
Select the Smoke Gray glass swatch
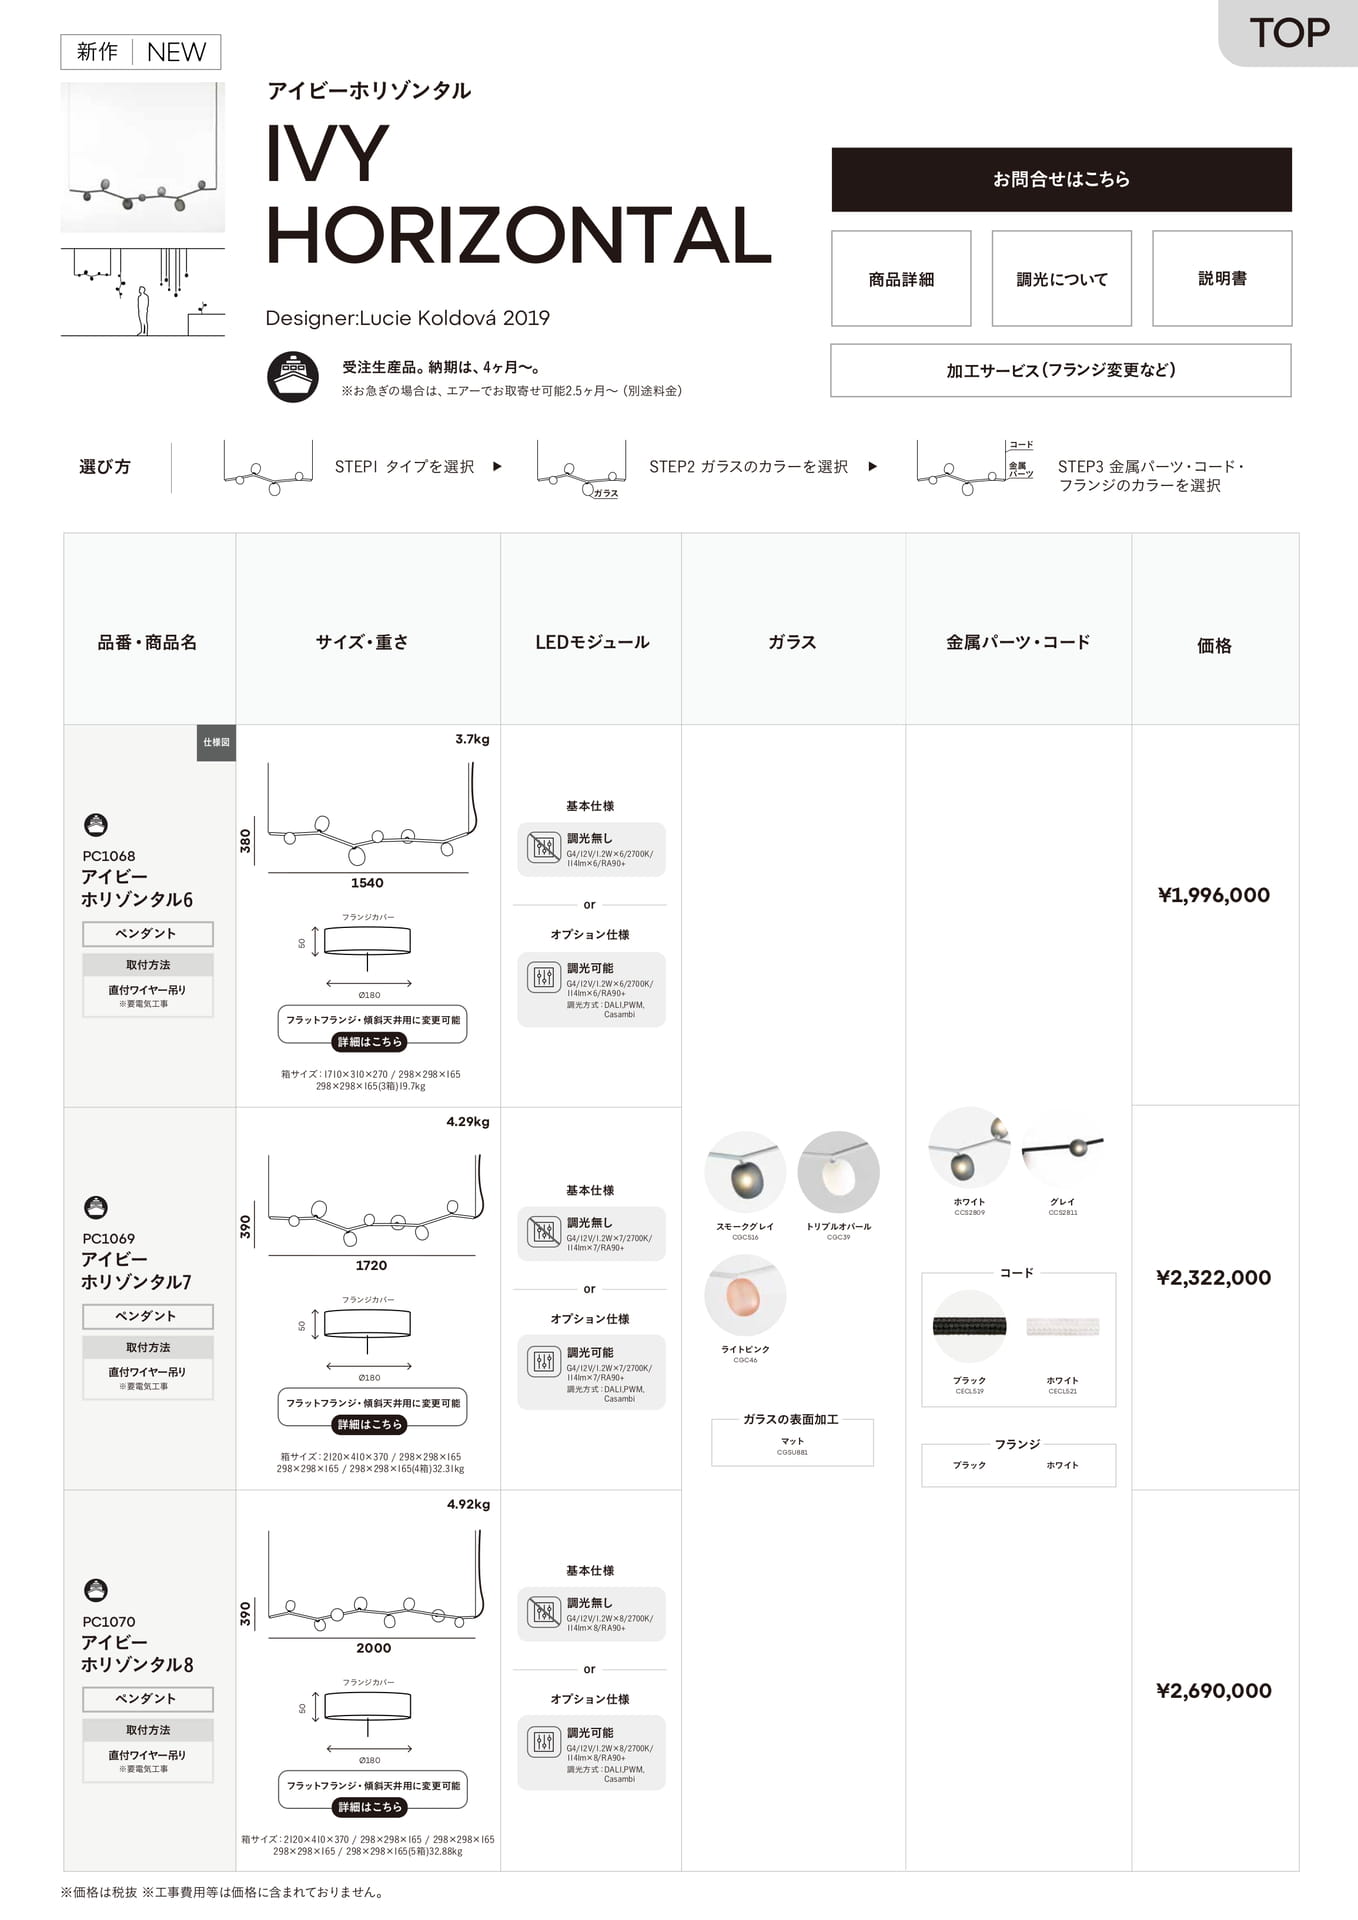coord(745,1173)
